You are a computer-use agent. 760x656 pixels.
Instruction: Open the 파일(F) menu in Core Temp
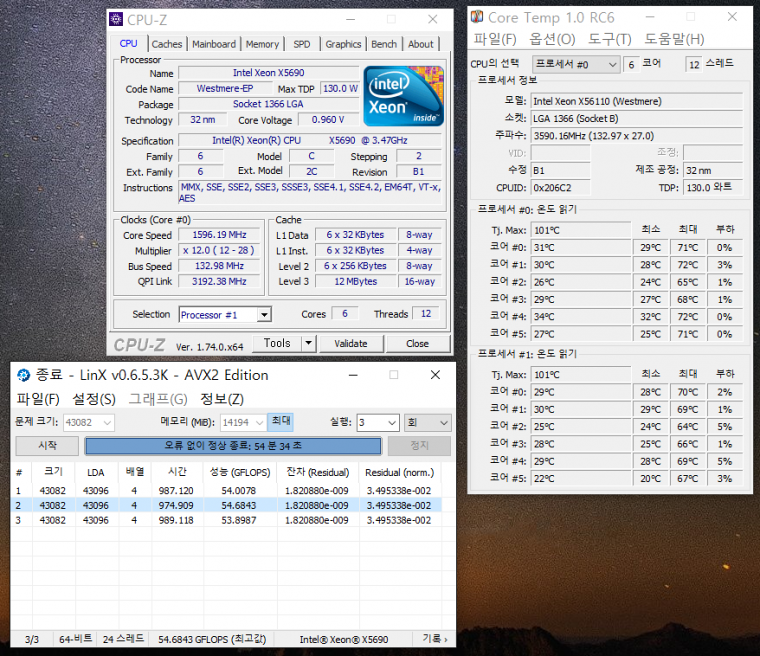[495, 39]
